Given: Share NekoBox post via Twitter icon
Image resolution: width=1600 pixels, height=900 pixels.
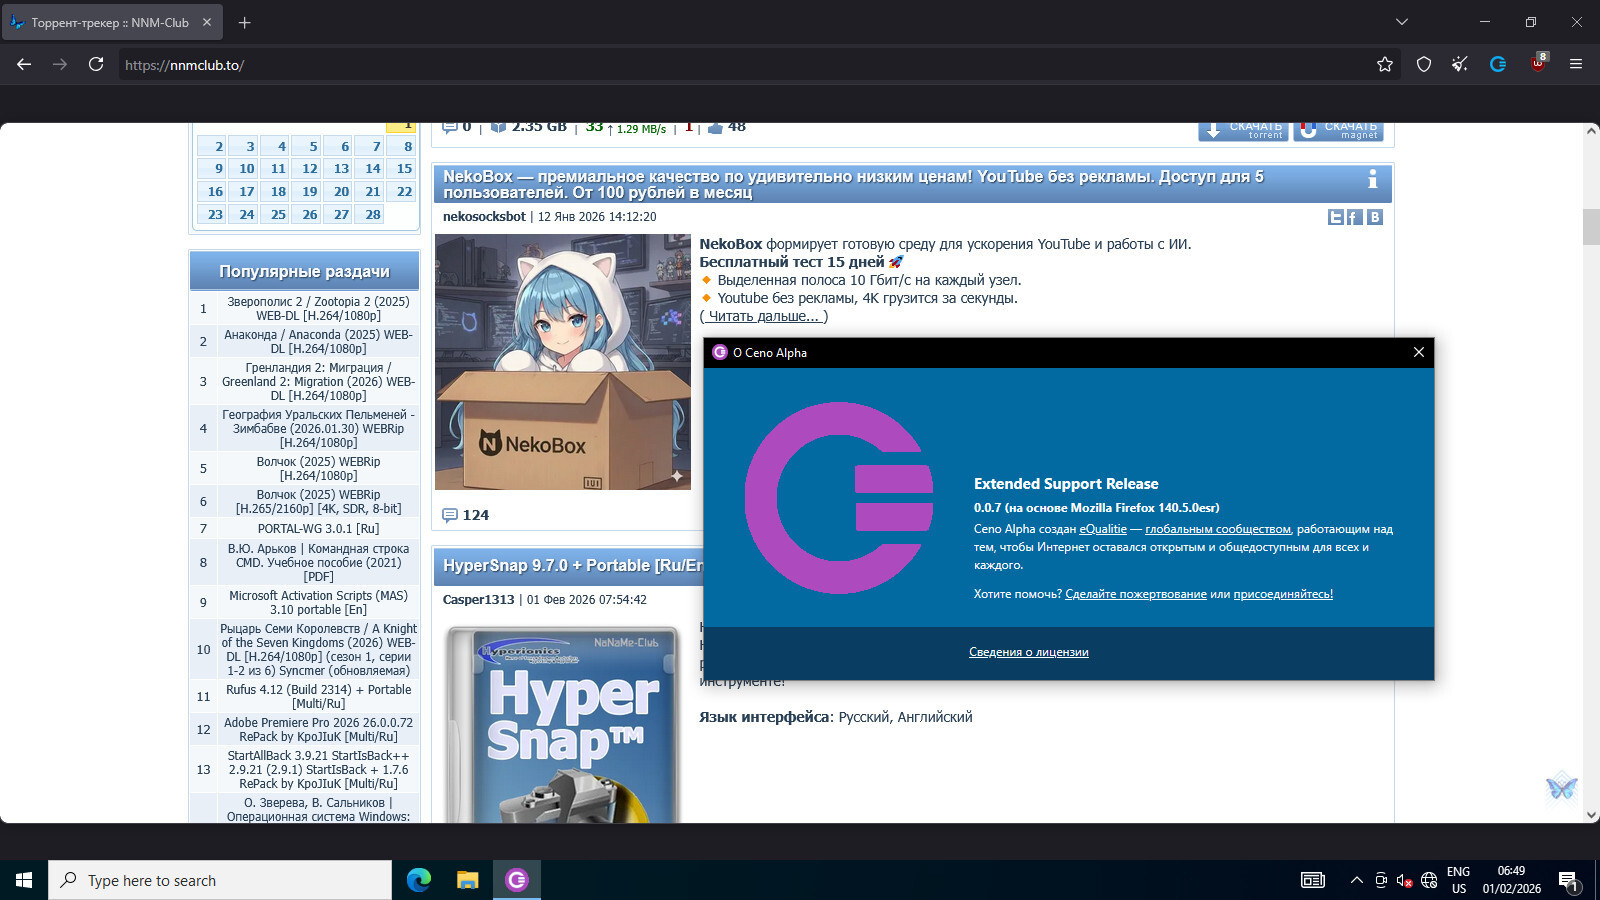Looking at the screenshot, I should click(x=1335, y=217).
